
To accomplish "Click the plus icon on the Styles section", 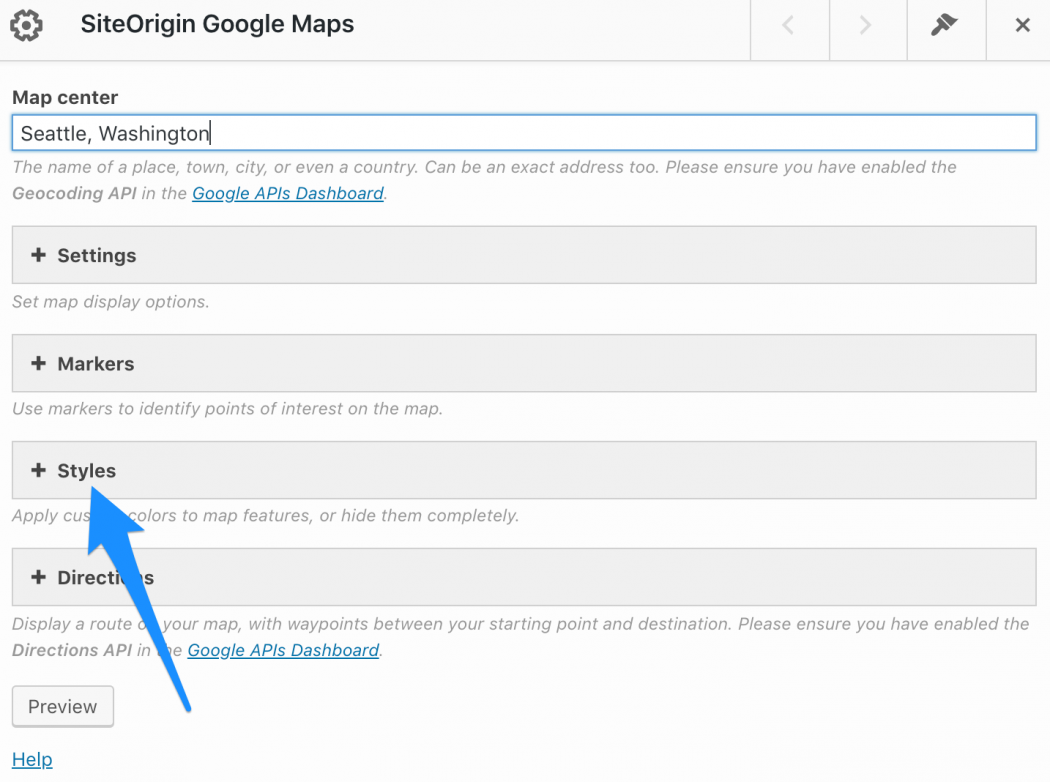I will 39,470.
